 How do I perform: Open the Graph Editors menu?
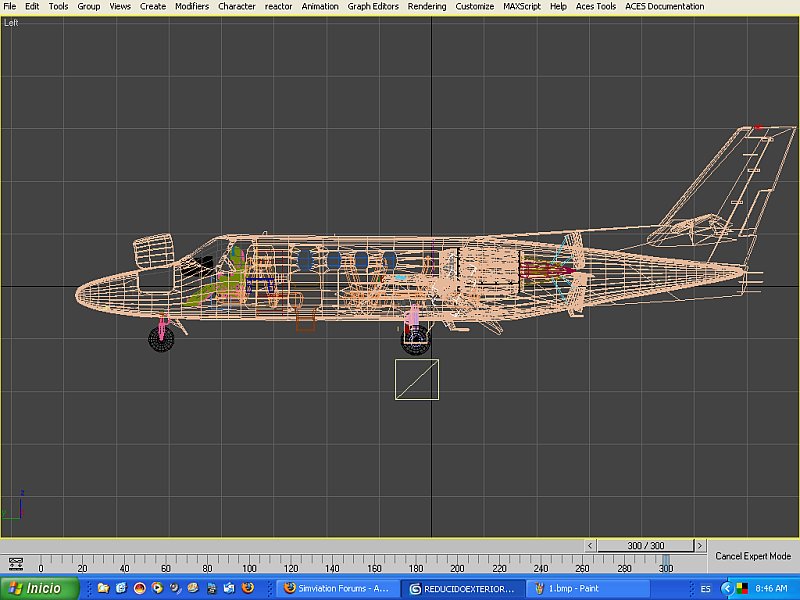(373, 6)
